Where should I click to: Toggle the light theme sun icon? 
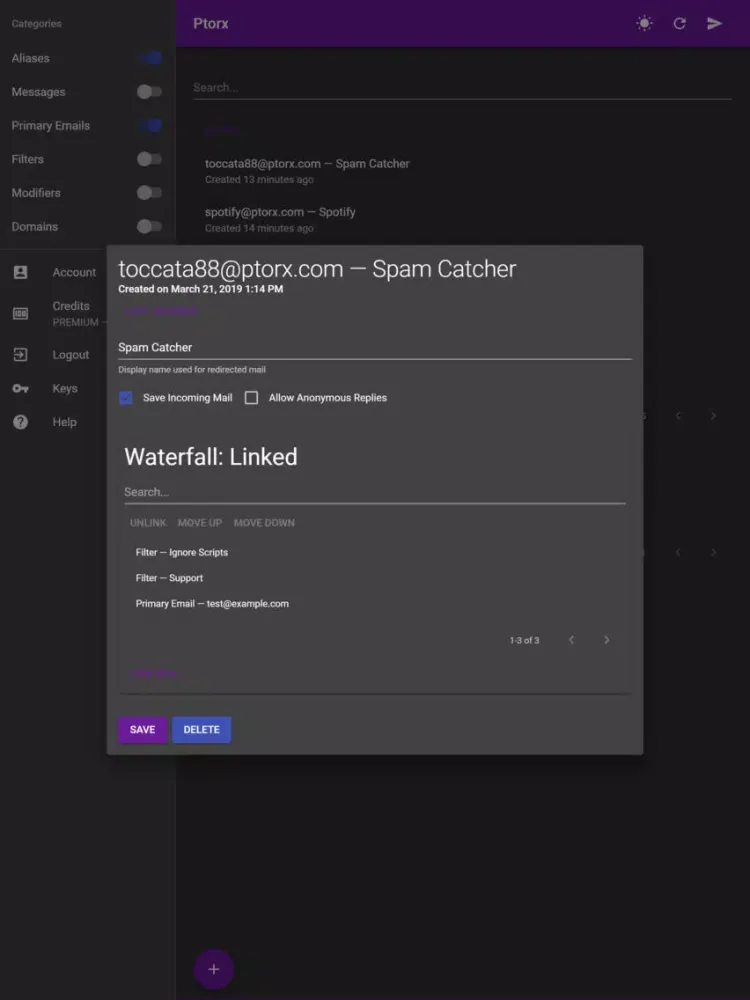point(645,24)
